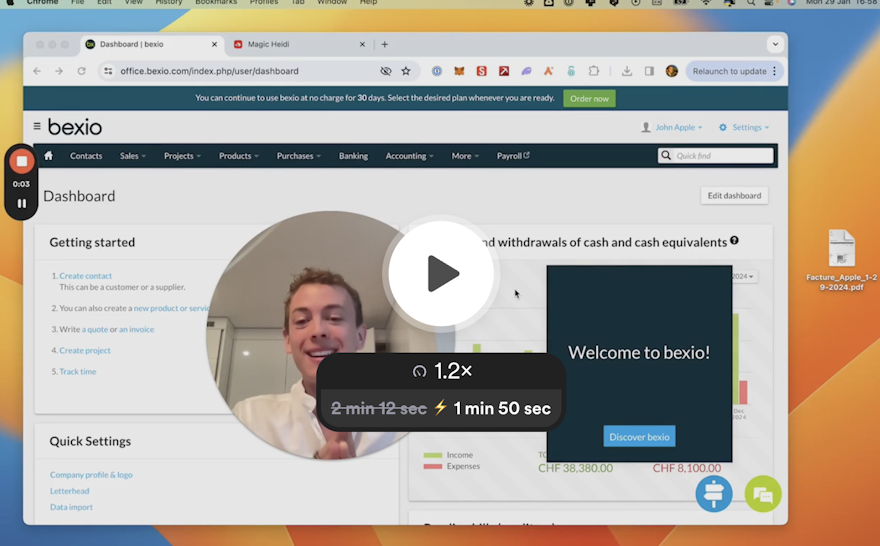The height and width of the screenshot is (546, 880).
Task: Open Banking in the navigation bar
Action: click(353, 155)
